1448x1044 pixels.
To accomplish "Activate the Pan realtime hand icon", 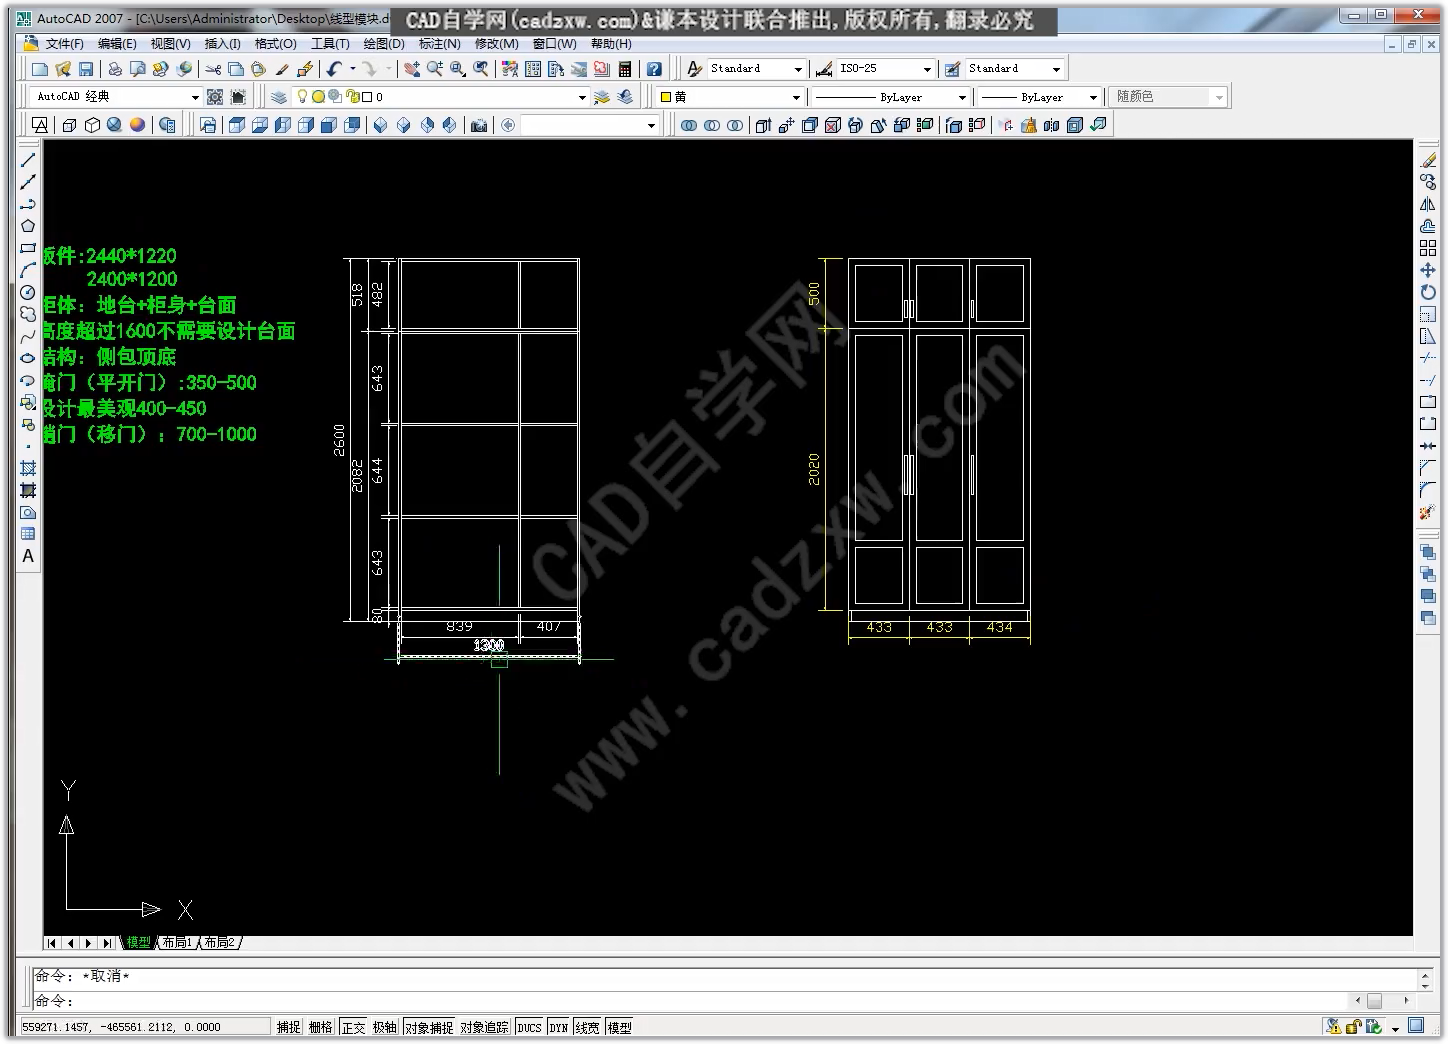I will (411, 69).
